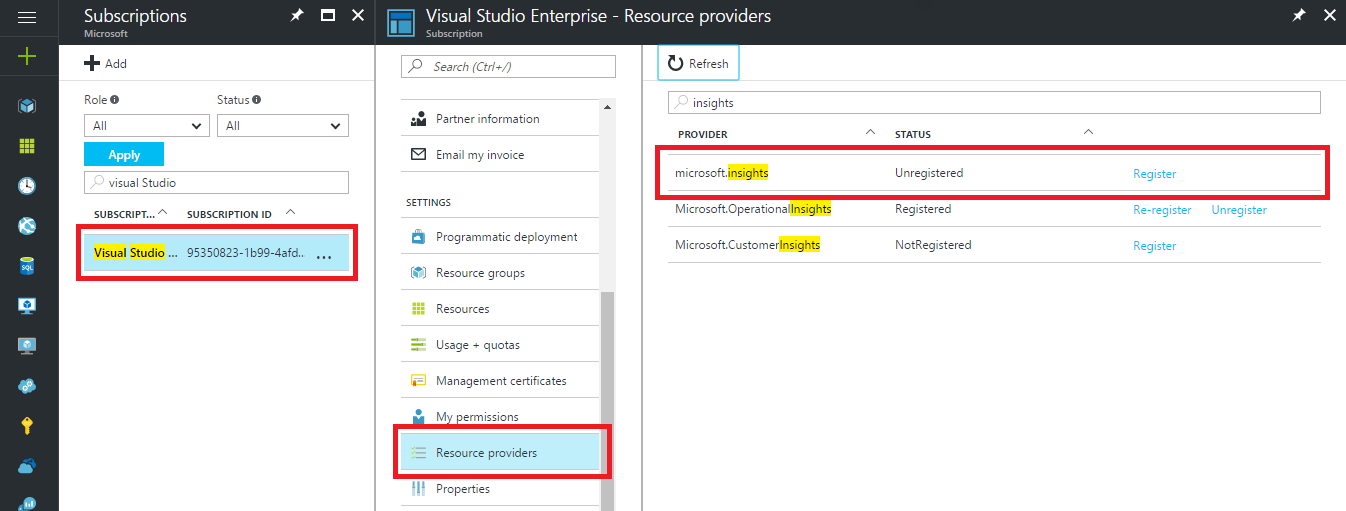Open the SQL databases sidebar icon
1346x511 pixels.
point(28,265)
